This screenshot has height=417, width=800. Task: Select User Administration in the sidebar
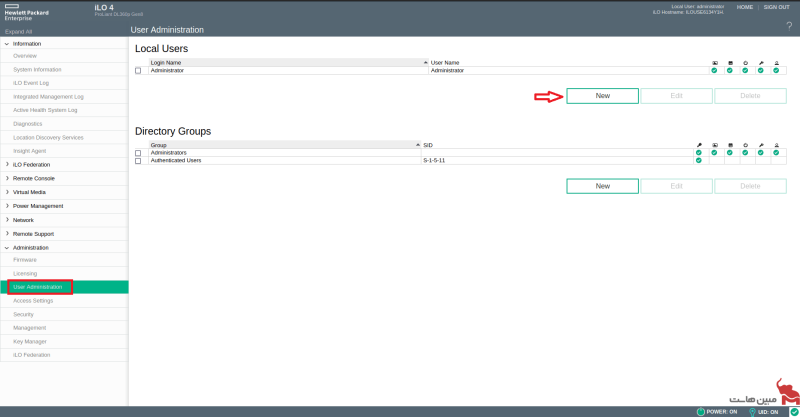64,287
